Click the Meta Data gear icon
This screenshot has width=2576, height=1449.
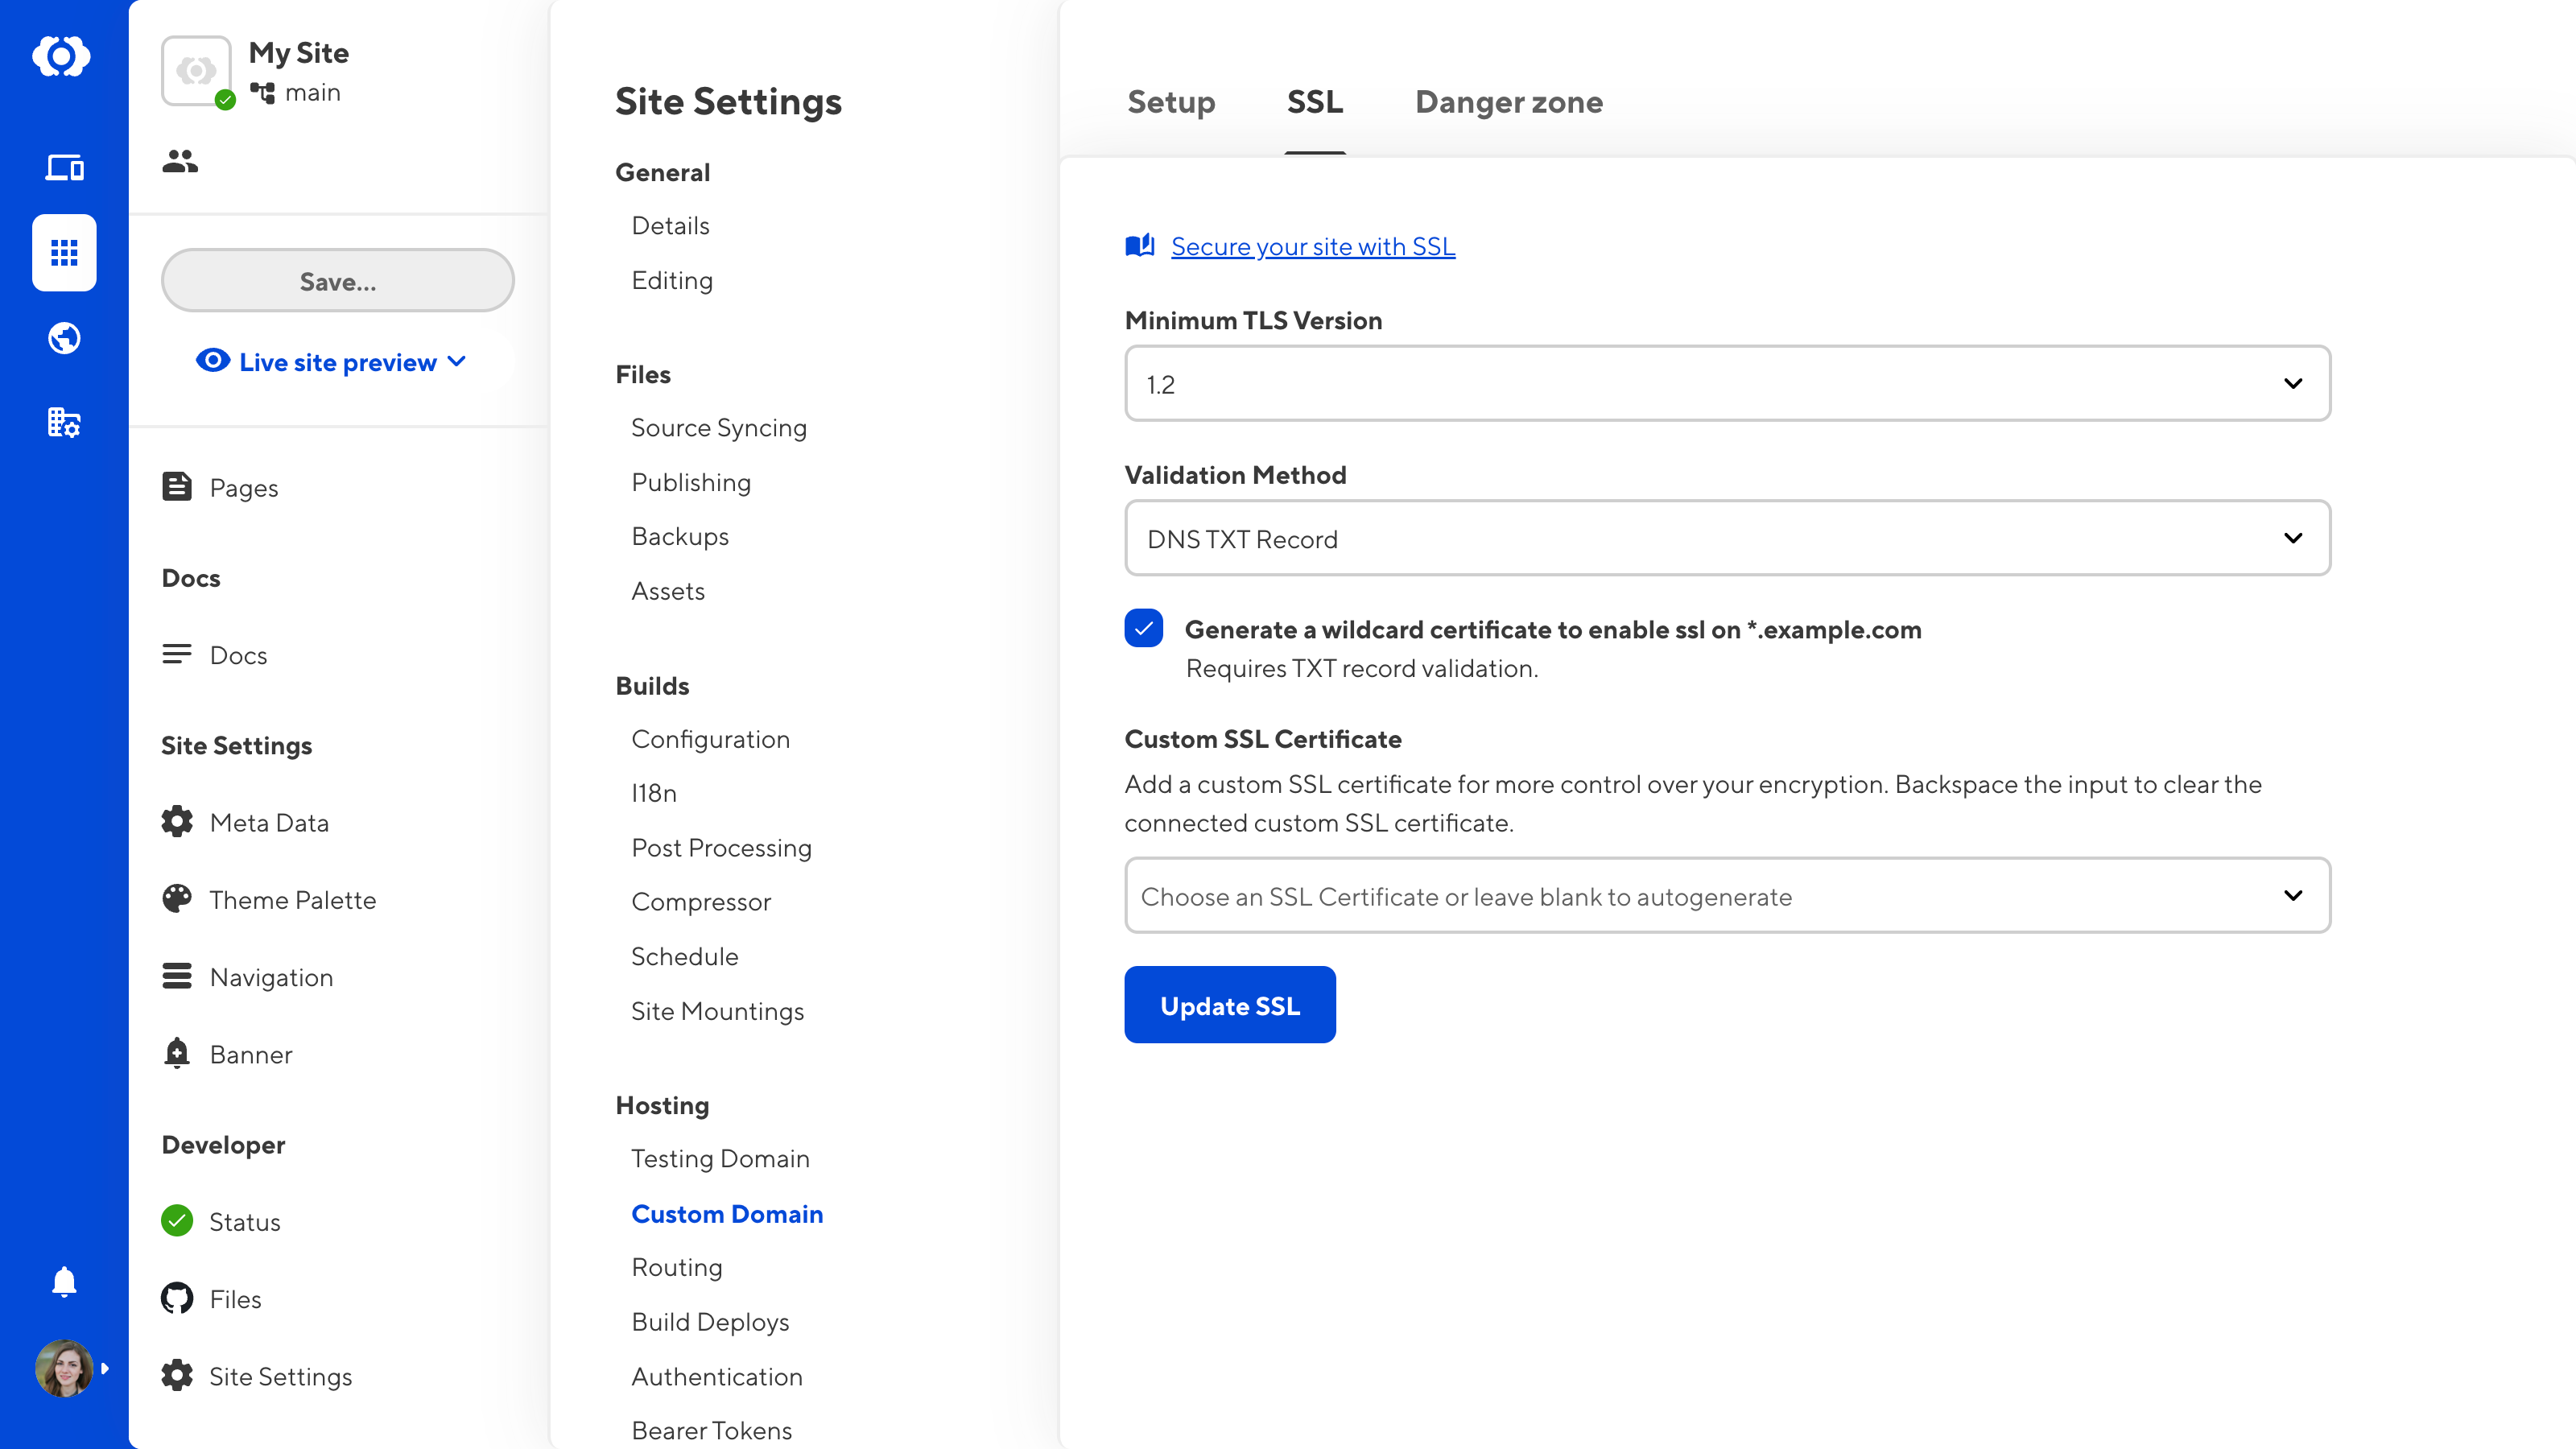(177, 822)
